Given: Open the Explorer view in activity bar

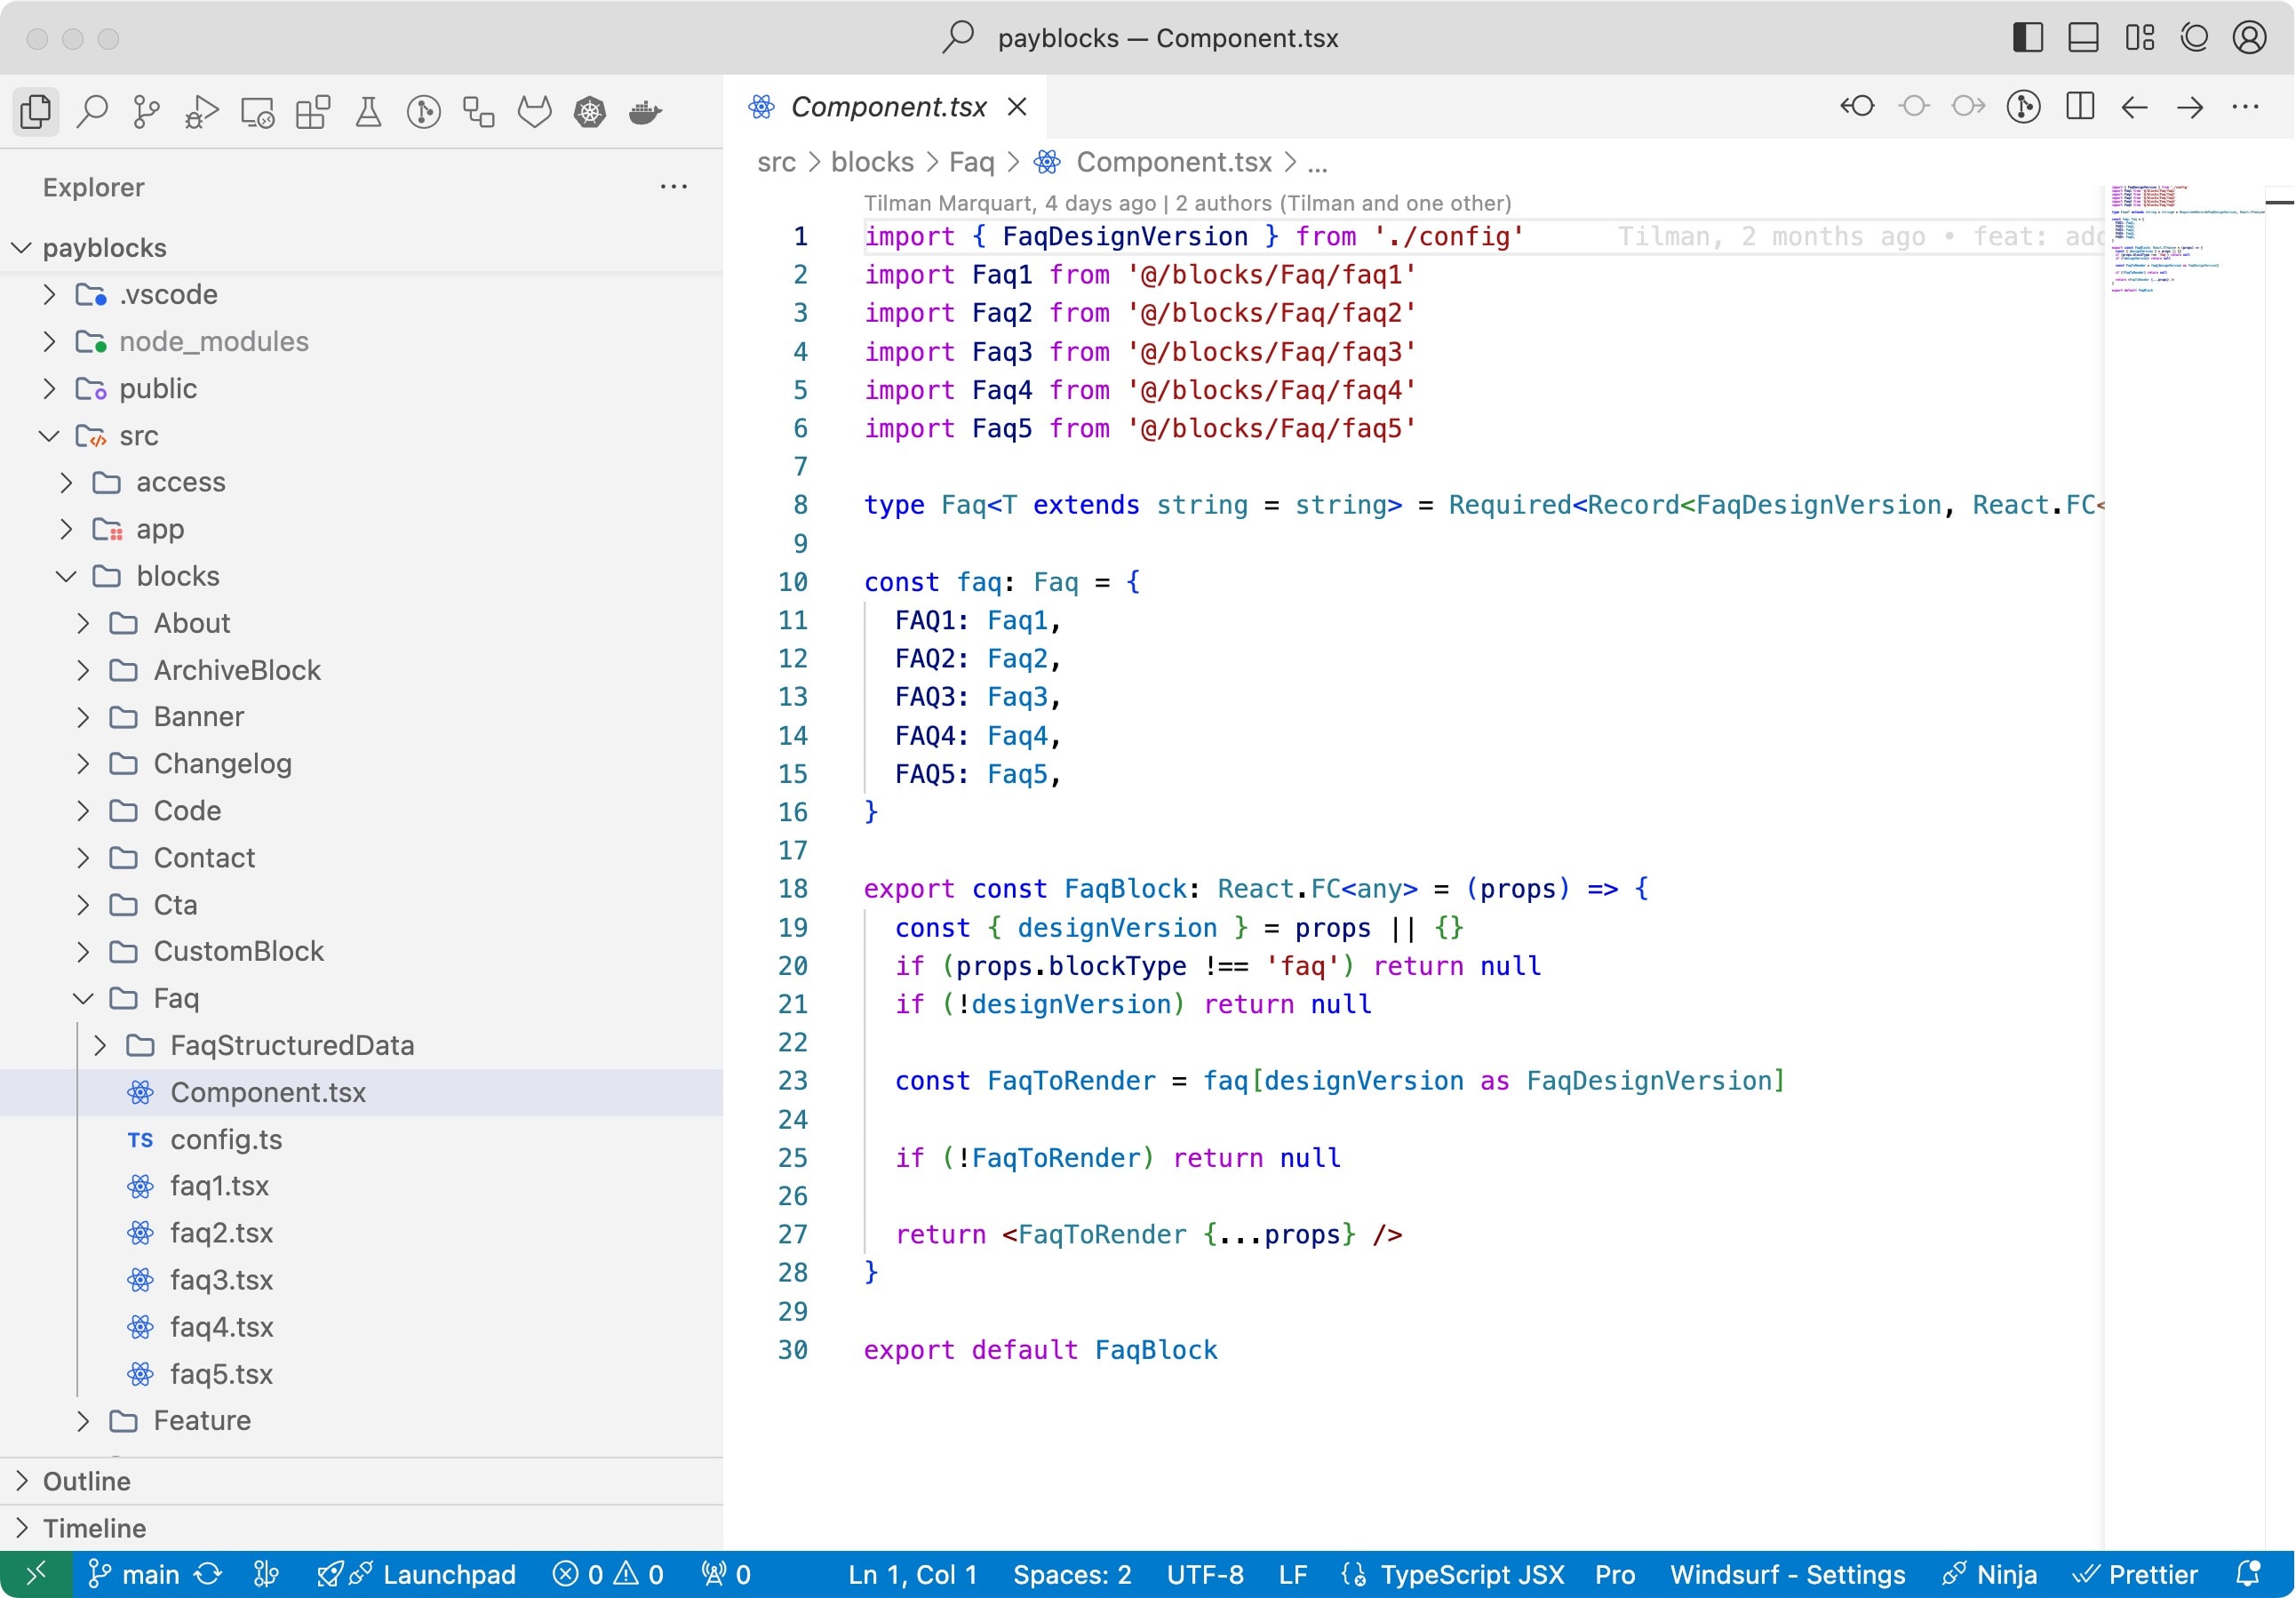Looking at the screenshot, I should pos(36,111).
